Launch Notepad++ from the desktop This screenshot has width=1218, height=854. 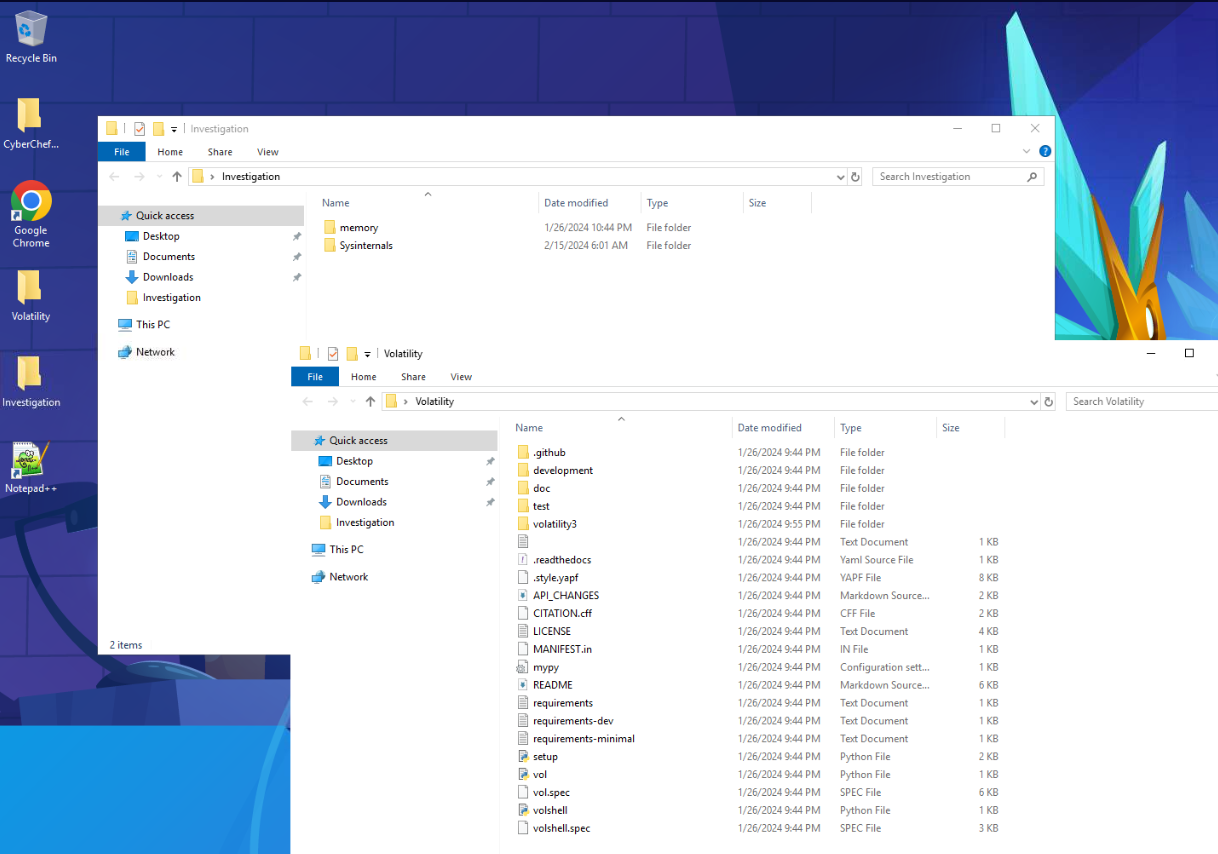pyautogui.click(x=30, y=467)
